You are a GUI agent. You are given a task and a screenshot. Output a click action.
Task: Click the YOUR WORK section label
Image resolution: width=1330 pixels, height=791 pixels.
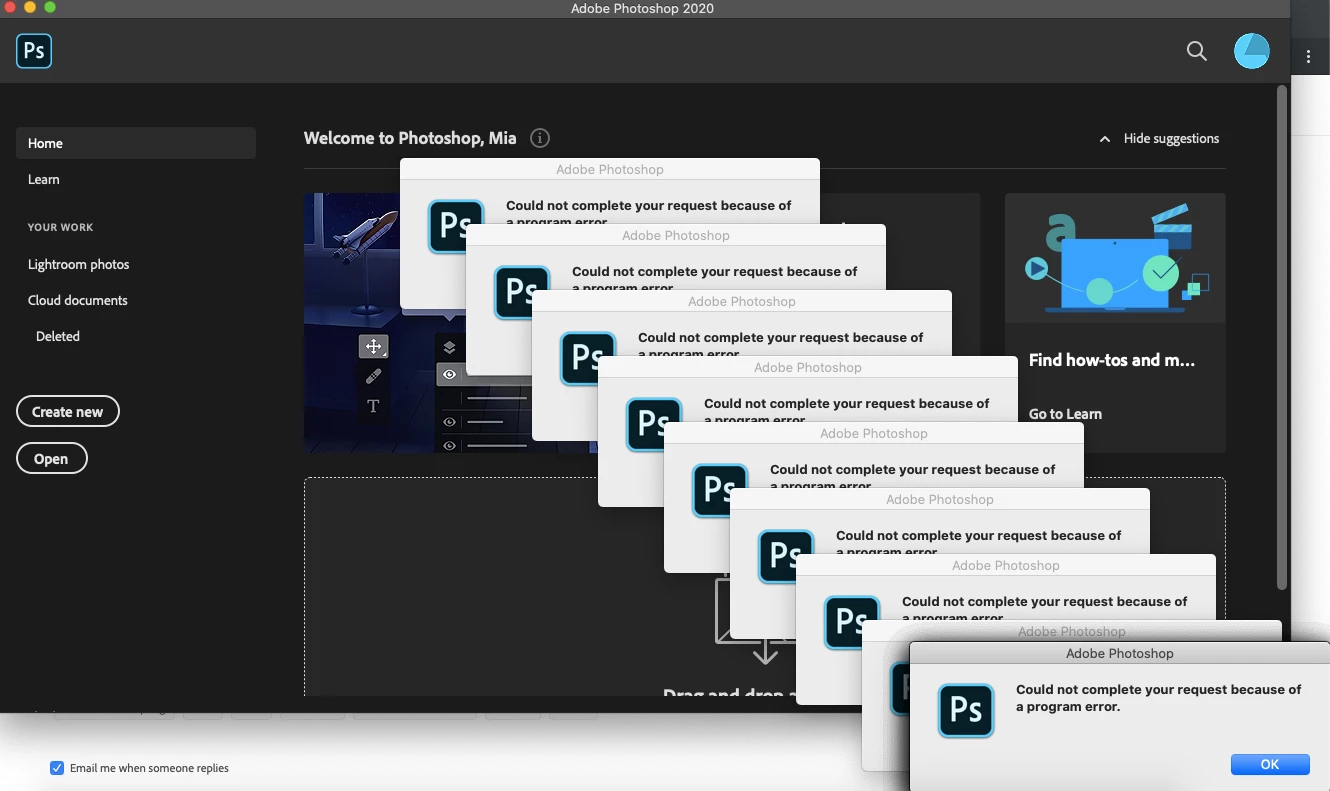pos(60,227)
